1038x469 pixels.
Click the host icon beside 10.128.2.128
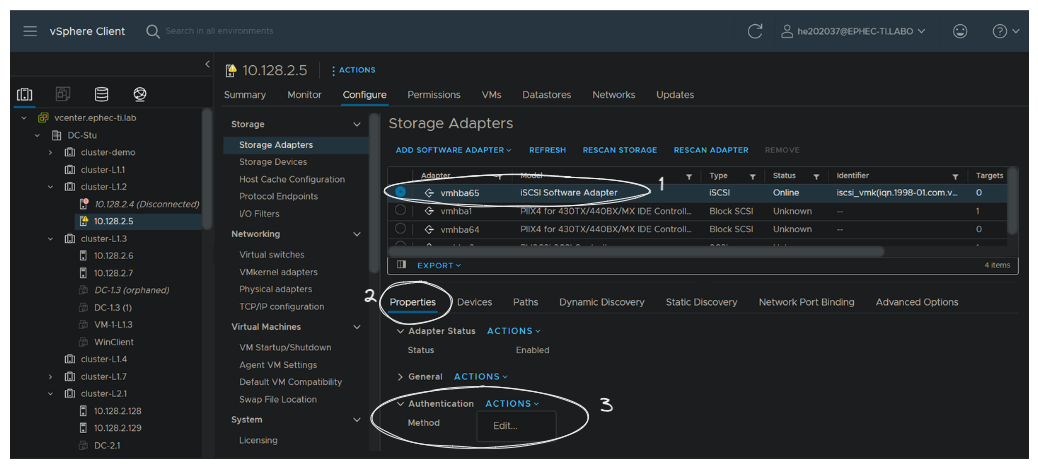pyautogui.click(x=83, y=411)
